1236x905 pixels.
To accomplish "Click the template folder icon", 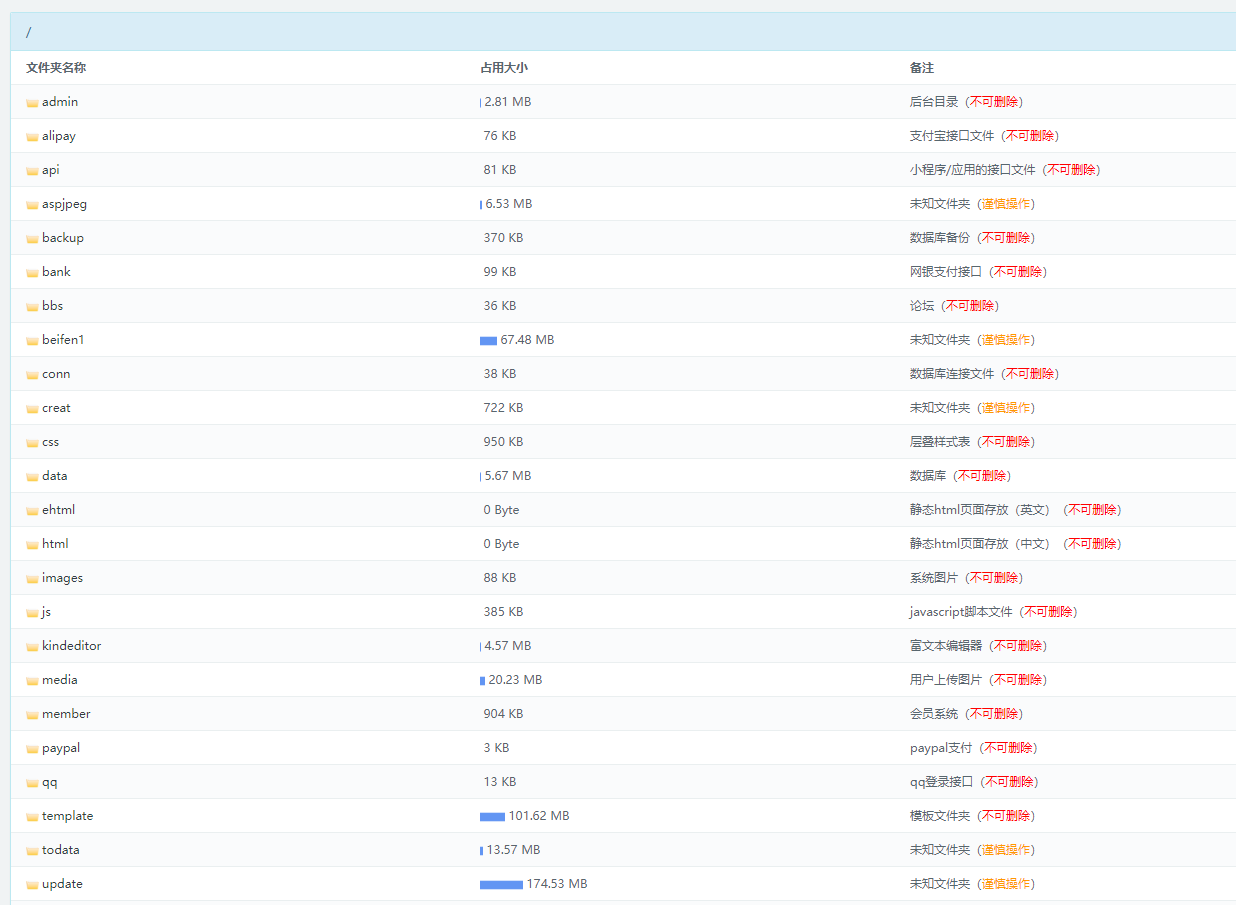I will (32, 817).
